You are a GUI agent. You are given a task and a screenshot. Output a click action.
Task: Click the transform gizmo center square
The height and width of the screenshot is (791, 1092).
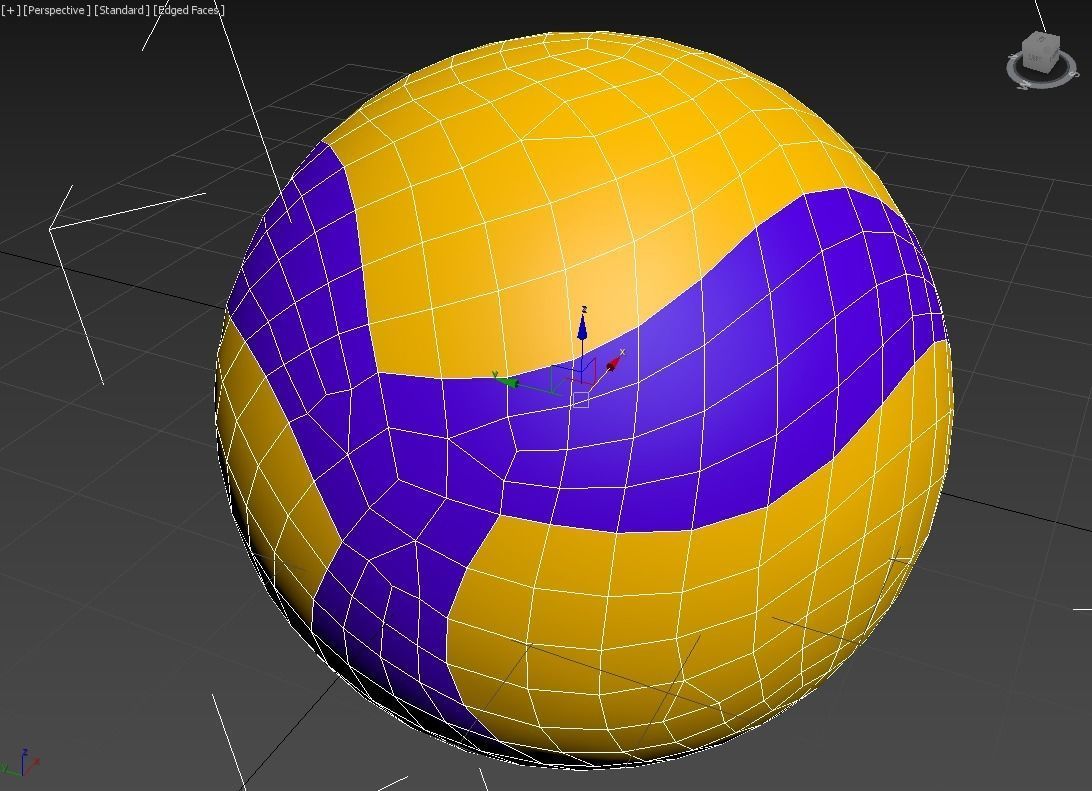click(x=581, y=400)
